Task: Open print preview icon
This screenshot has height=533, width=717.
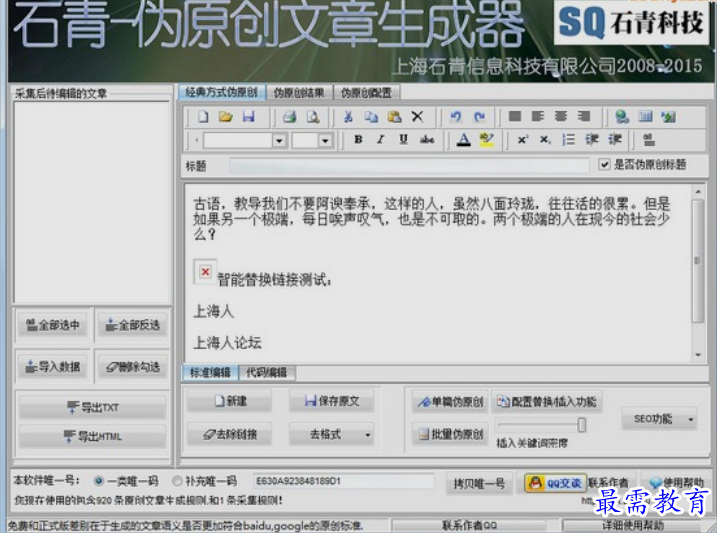Action: coord(313,117)
